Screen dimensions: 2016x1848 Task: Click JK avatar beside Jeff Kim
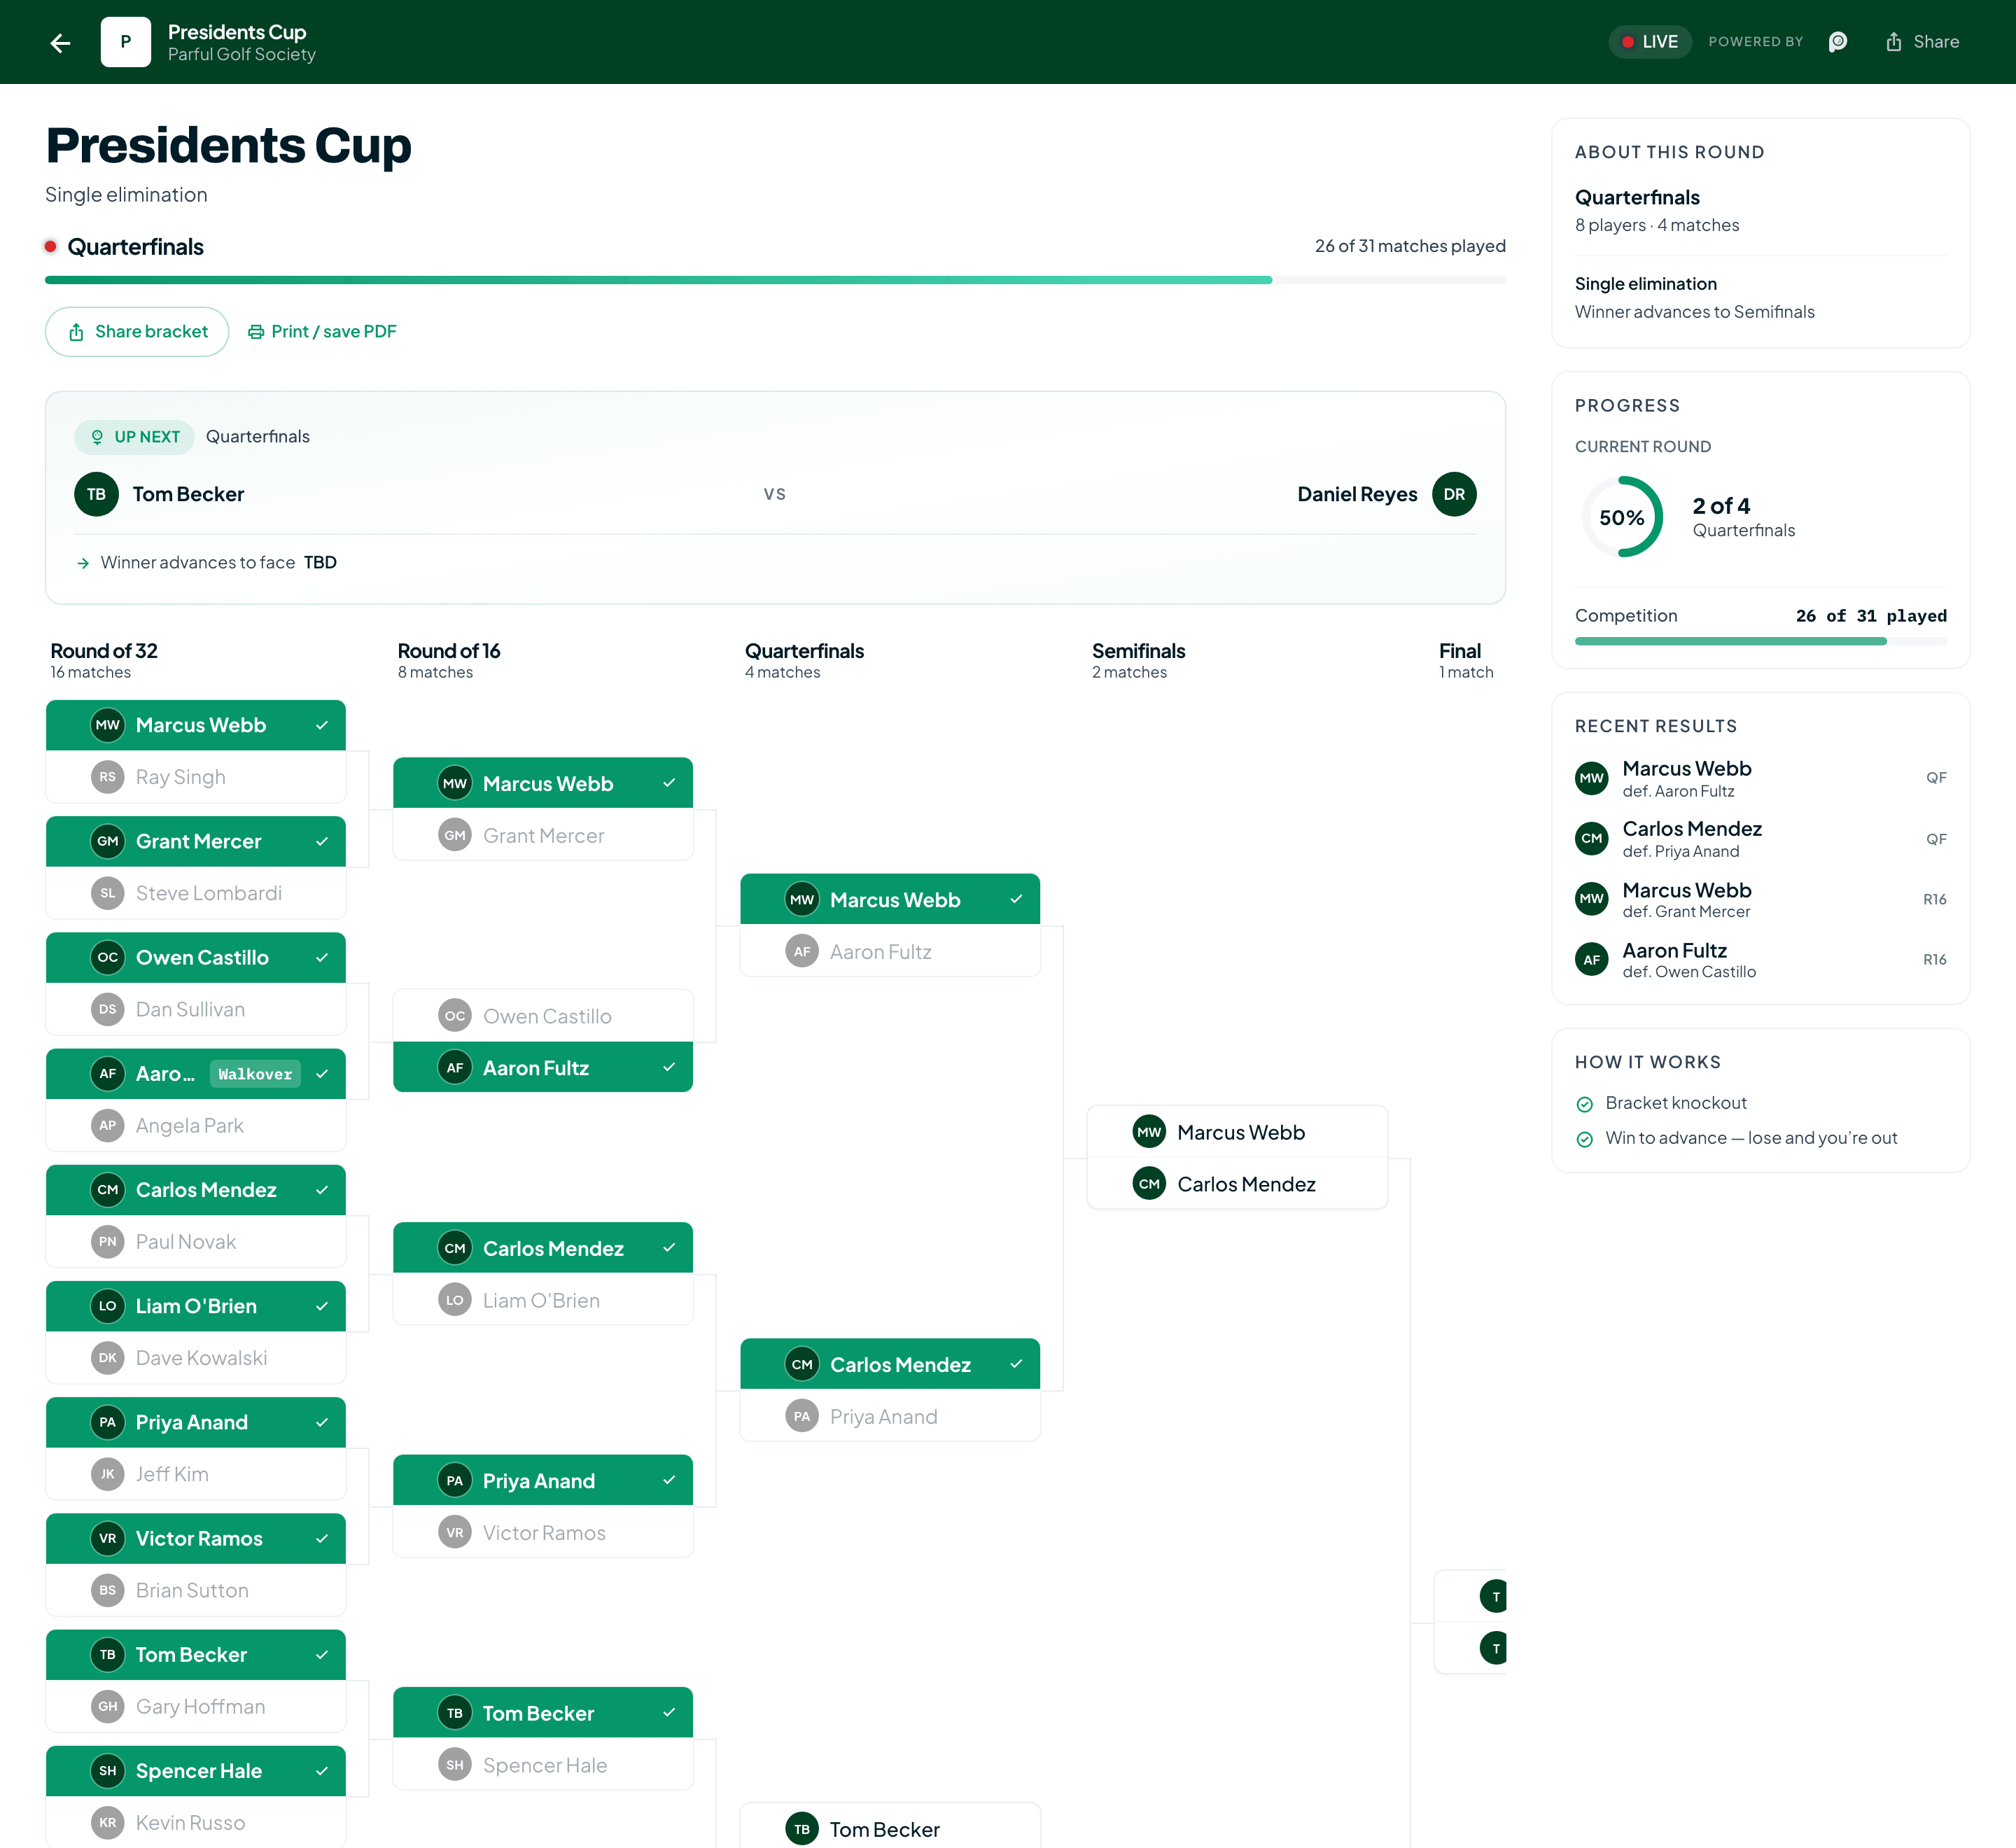[x=108, y=1474]
